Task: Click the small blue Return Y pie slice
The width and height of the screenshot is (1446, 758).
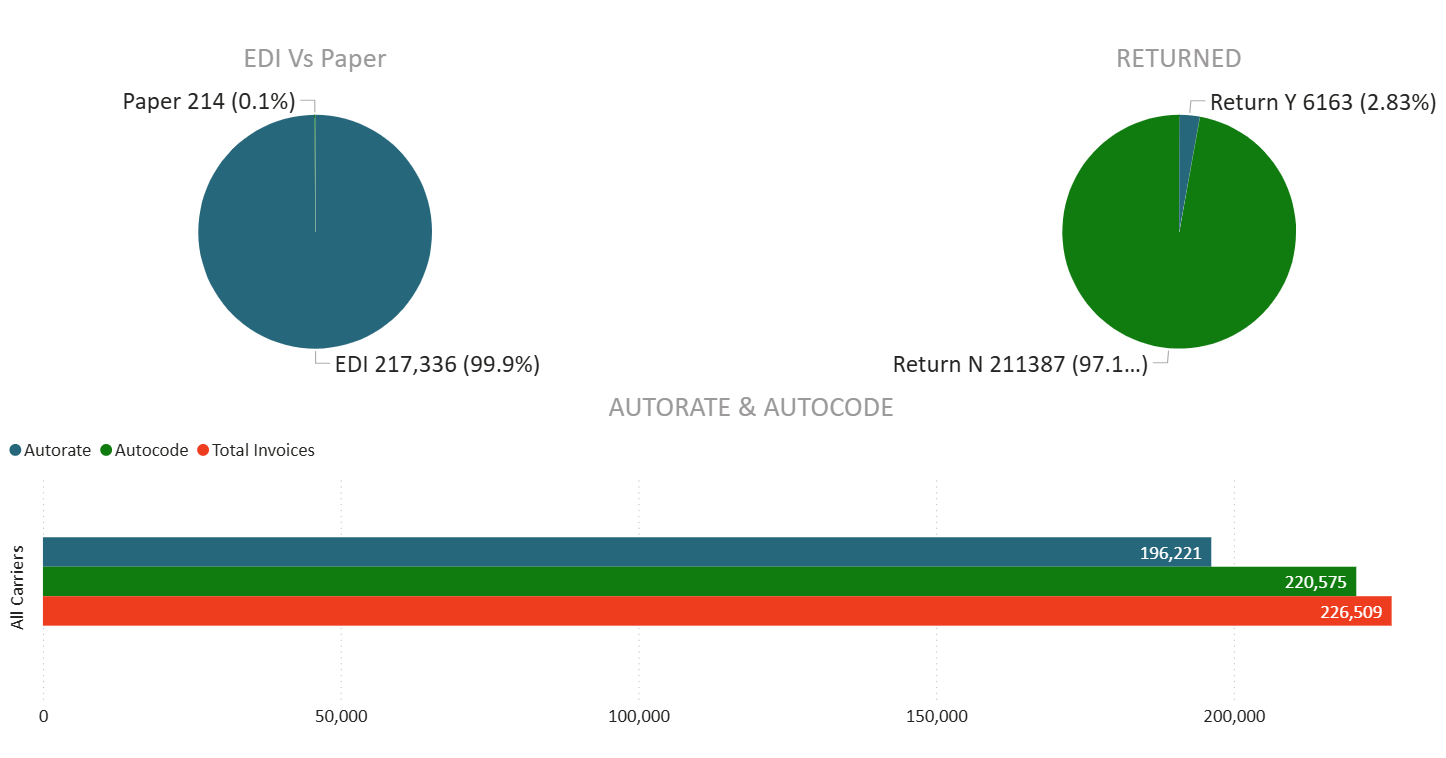Action: [x=1187, y=140]
